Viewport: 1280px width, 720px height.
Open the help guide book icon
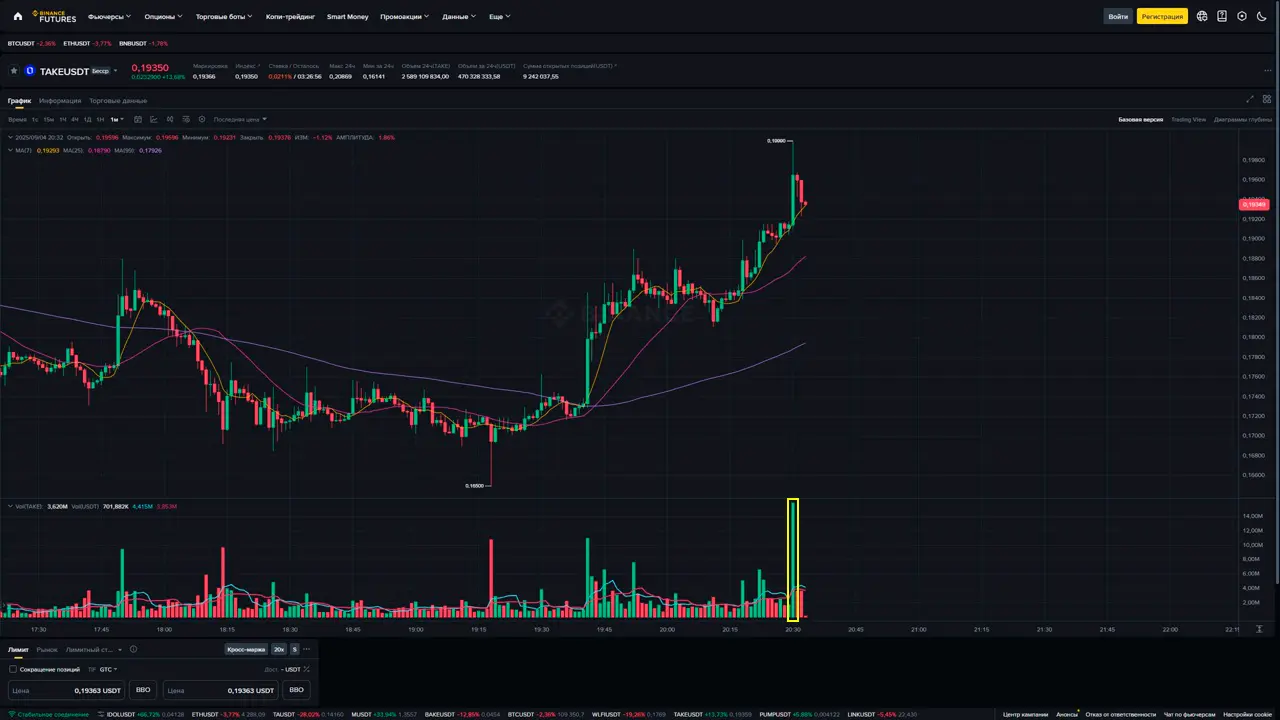click(x=1222, y=16)
